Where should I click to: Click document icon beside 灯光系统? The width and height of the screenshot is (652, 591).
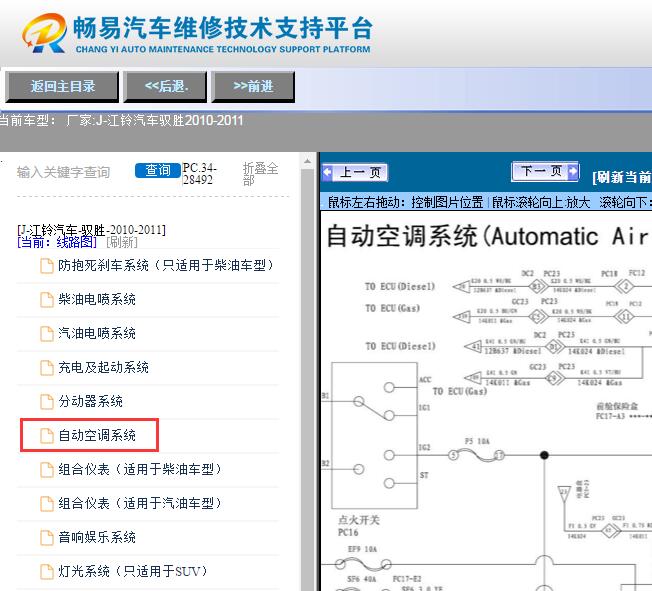pos(47,572)
